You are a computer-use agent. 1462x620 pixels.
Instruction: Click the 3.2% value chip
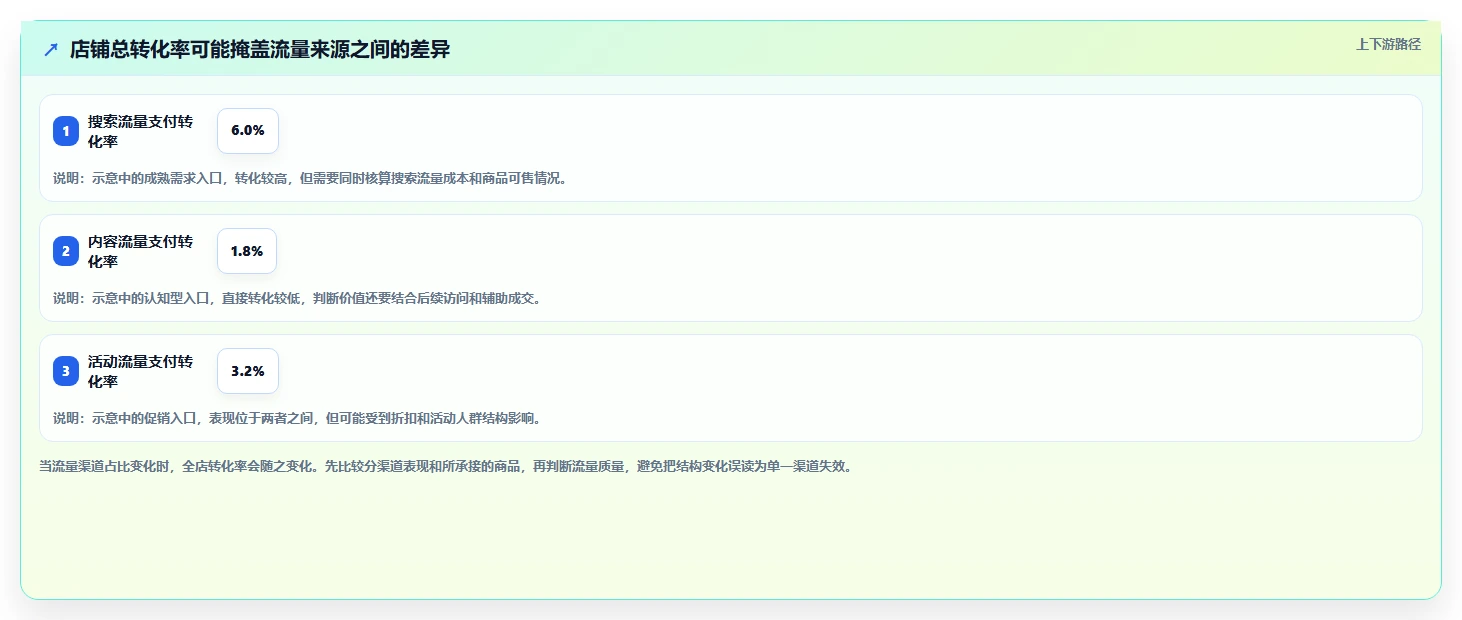tap(248, 371)
